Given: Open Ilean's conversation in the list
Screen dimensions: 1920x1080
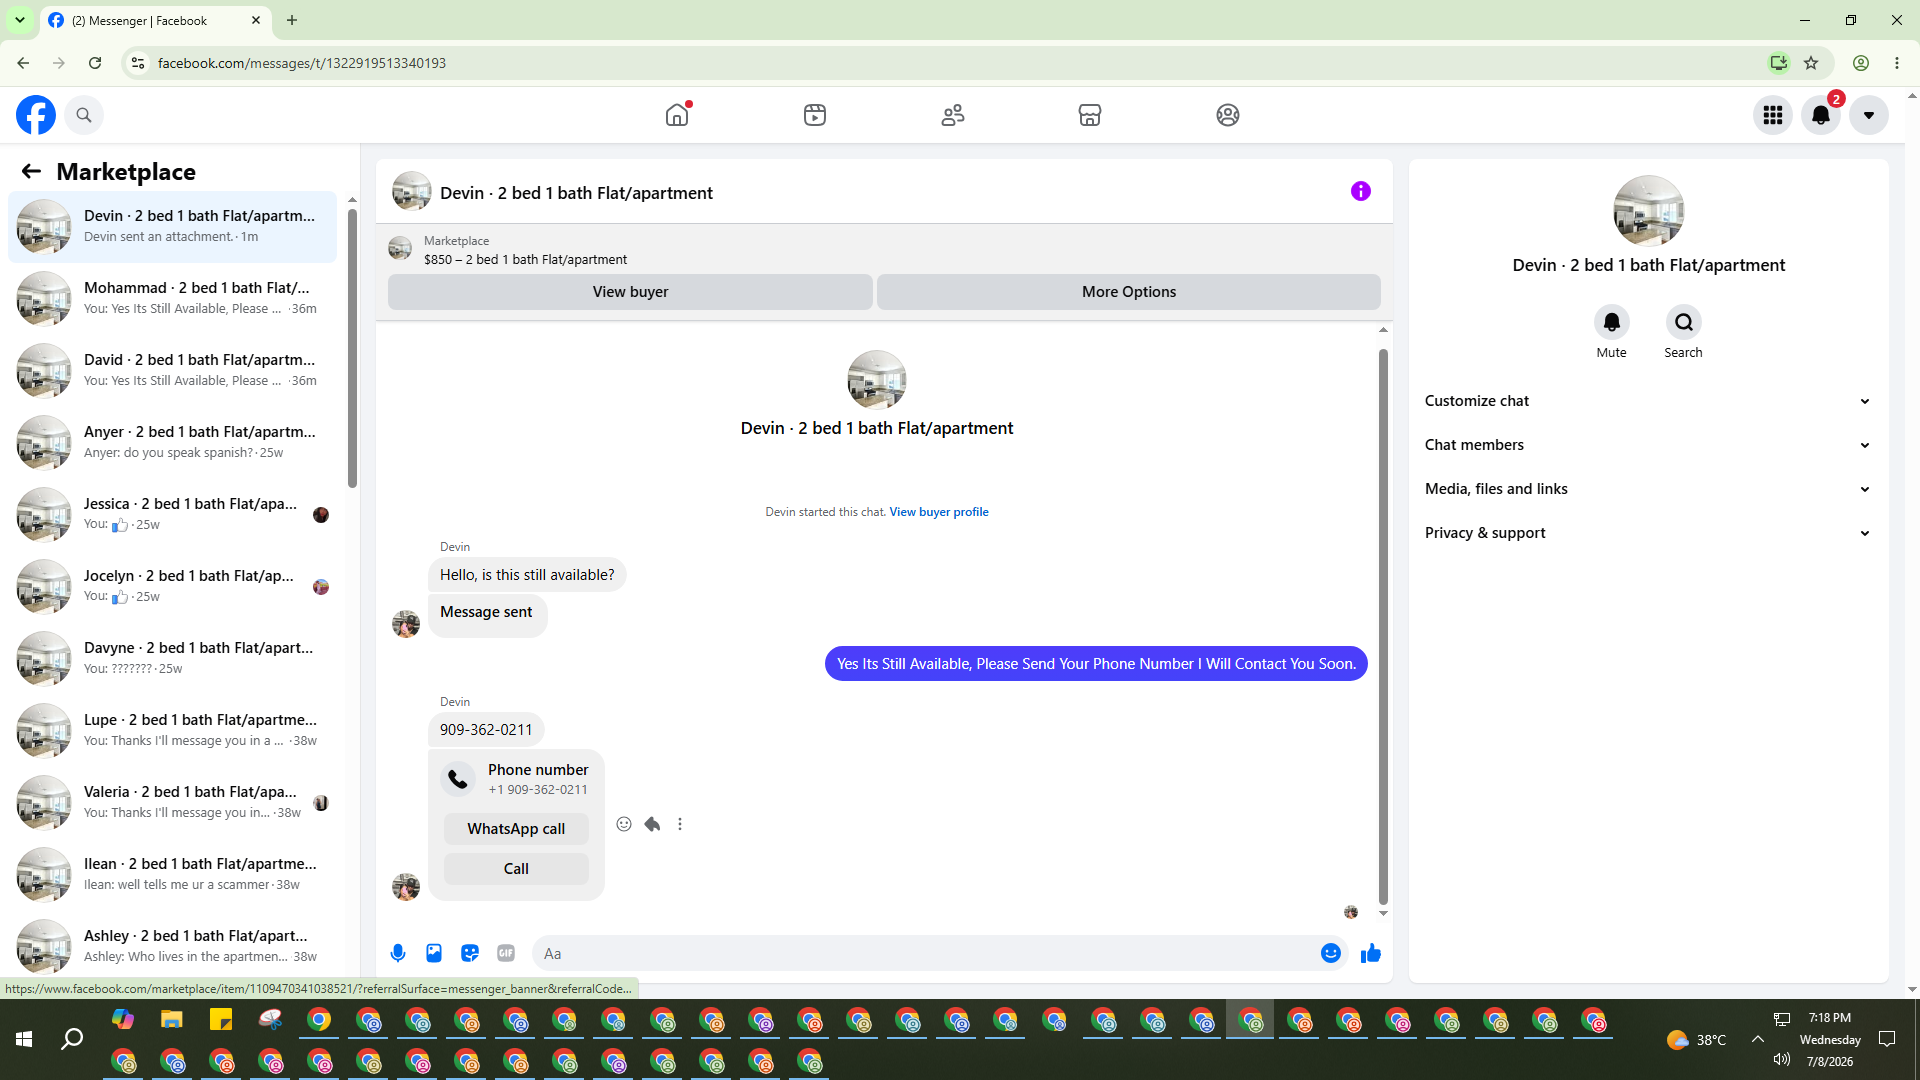Looking at the screenshot, I should tap(172, 874).
